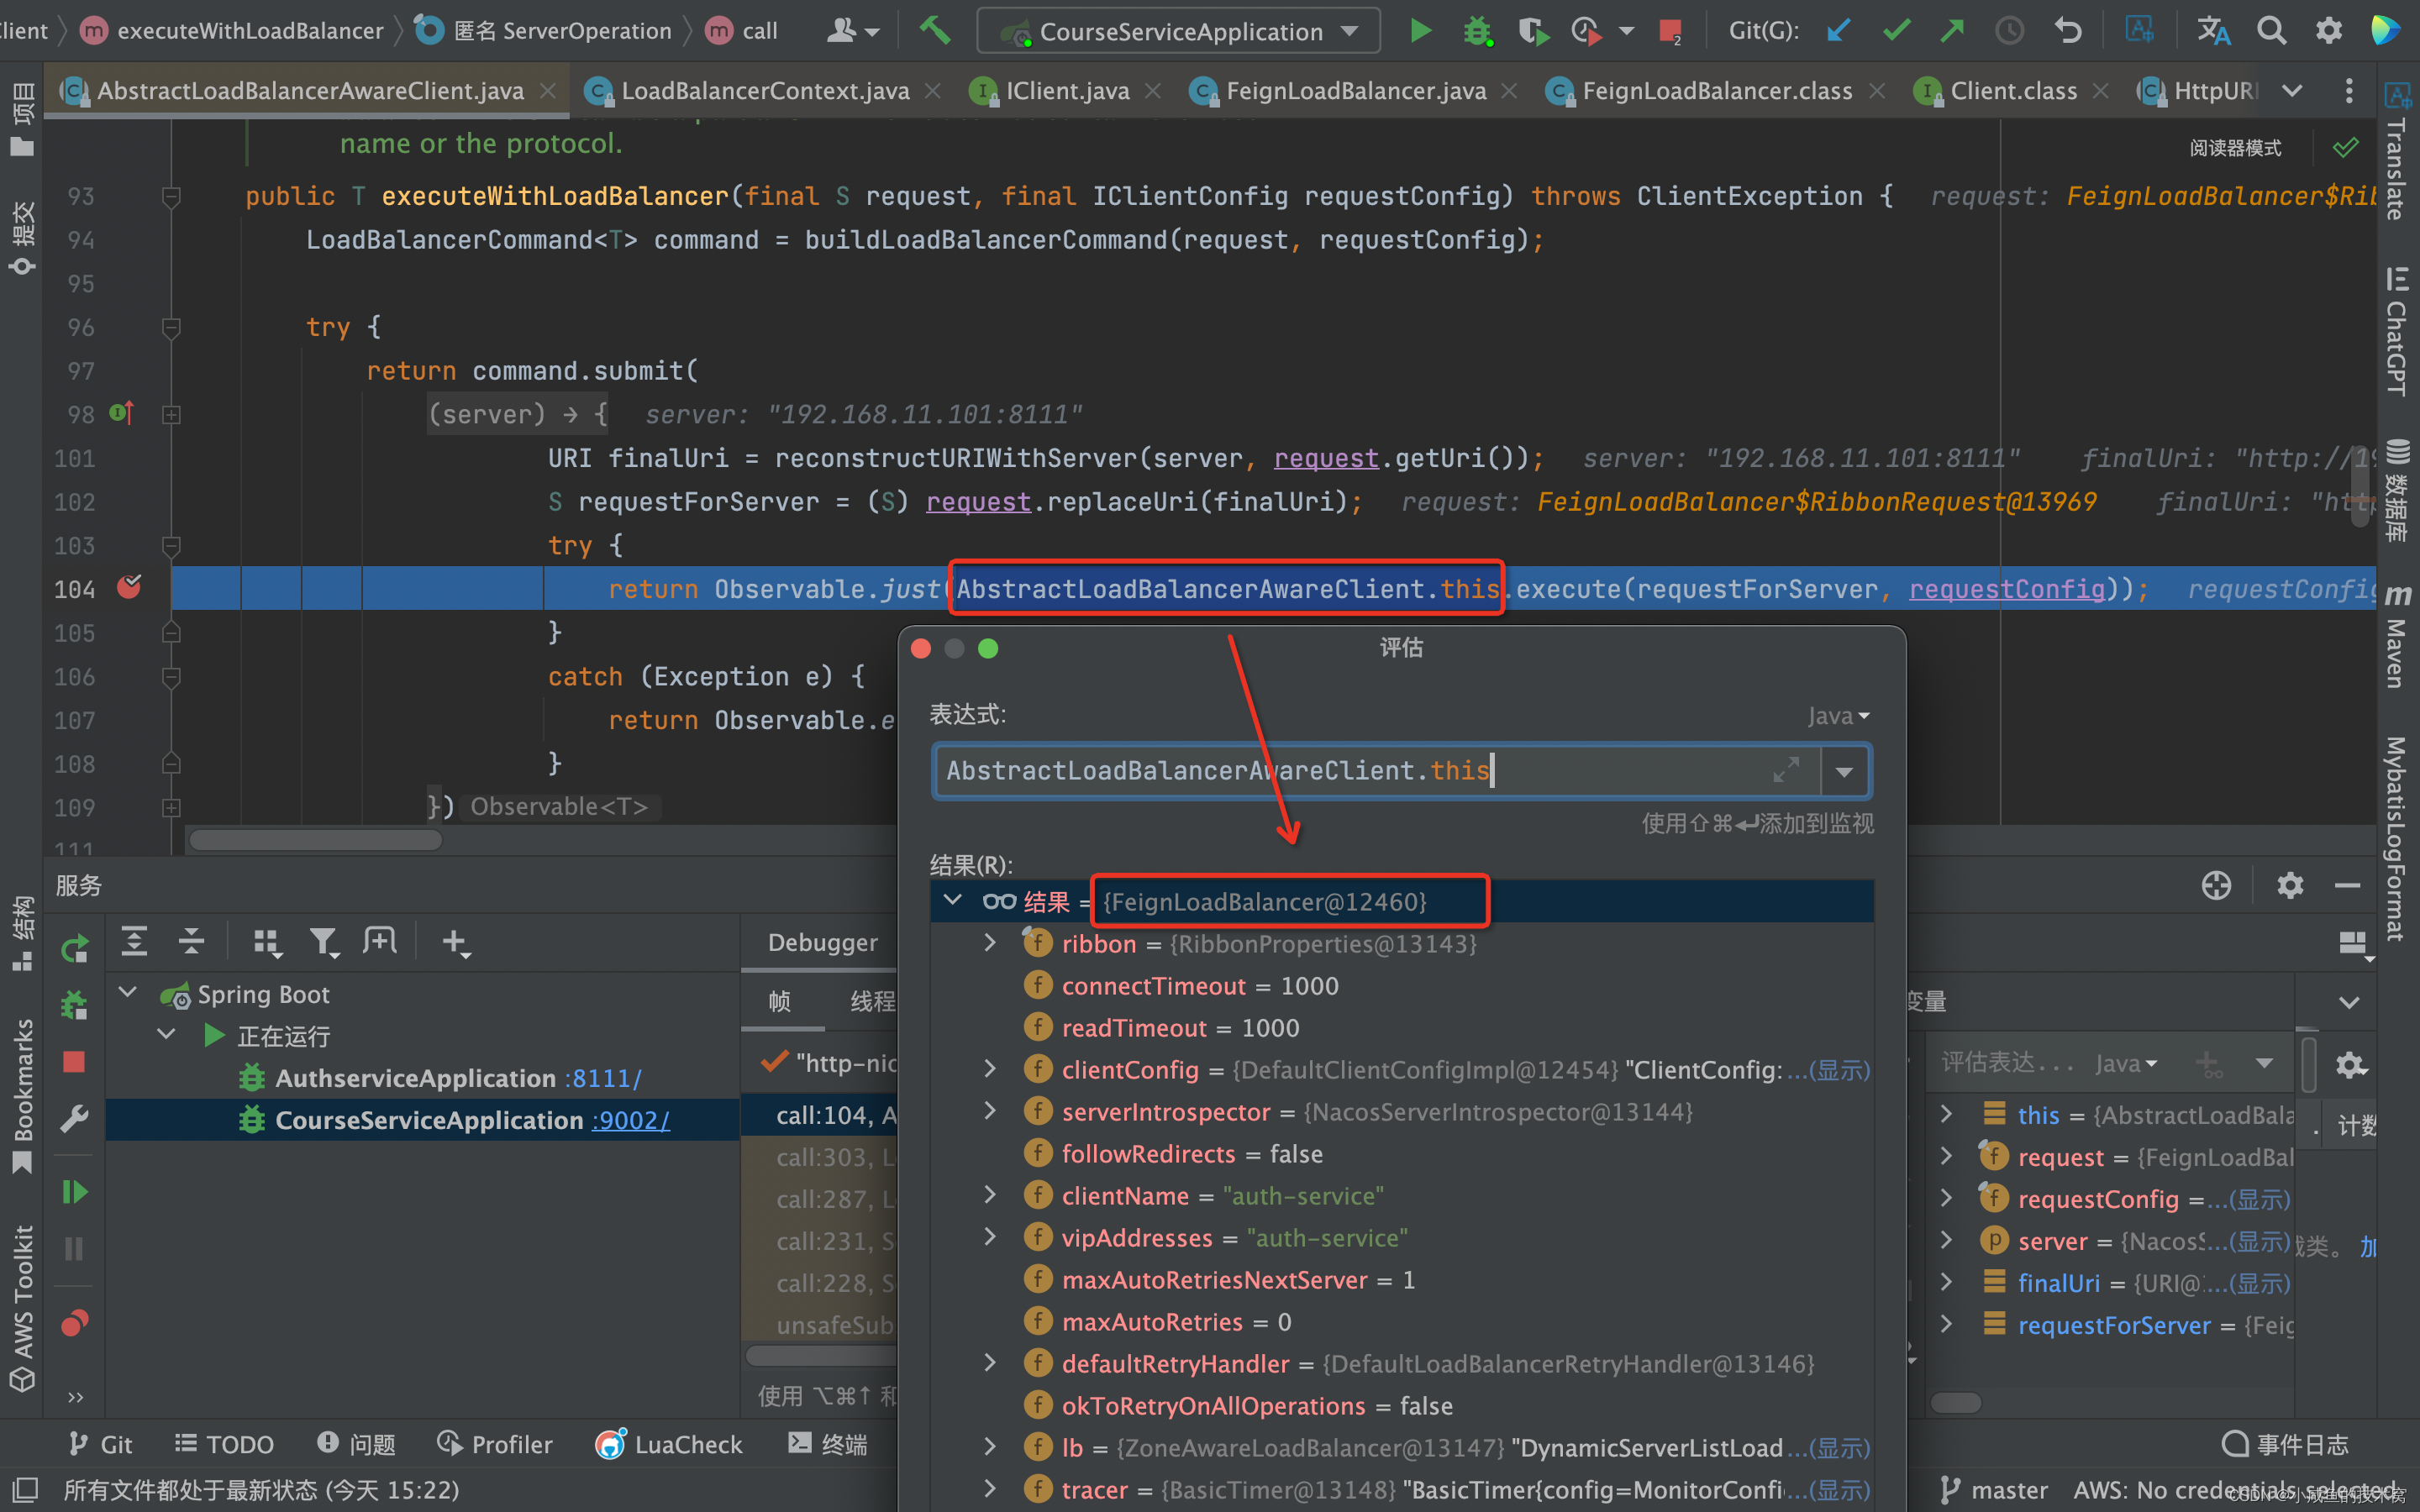Click View breakpoints red circles icon
This screenshot has width=2420, height=1512.
75,1323
